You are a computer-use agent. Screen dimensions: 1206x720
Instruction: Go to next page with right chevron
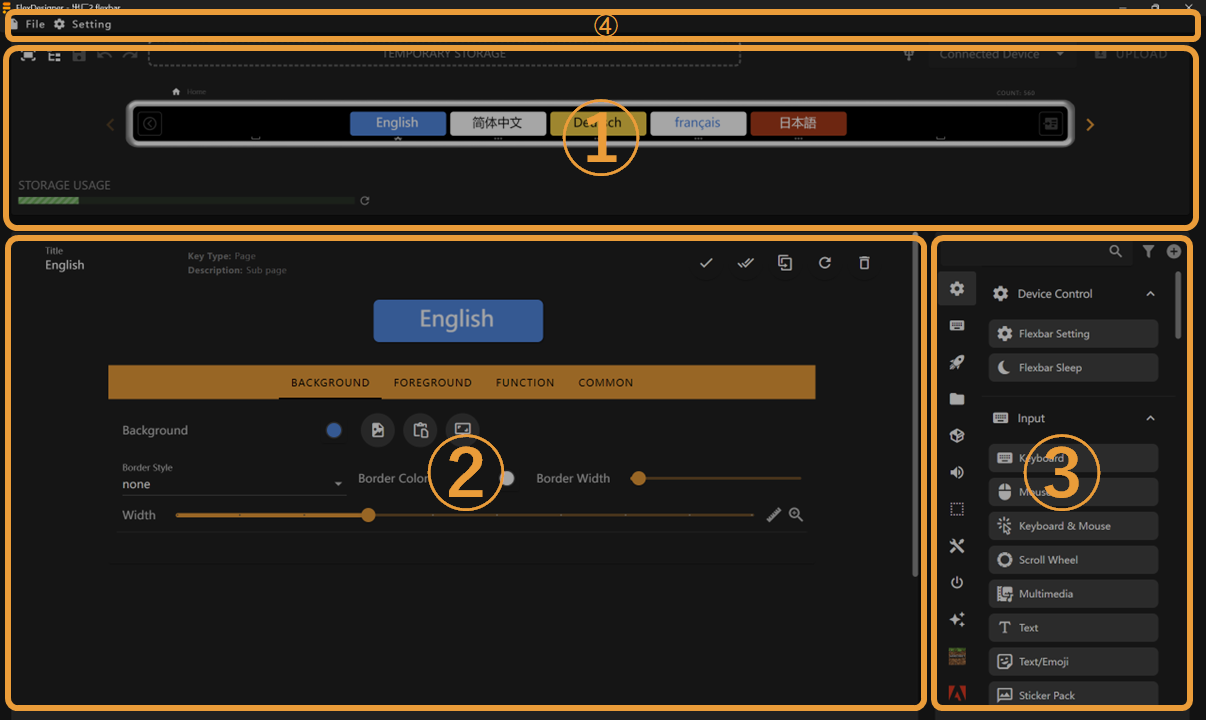coord(1090,125)
